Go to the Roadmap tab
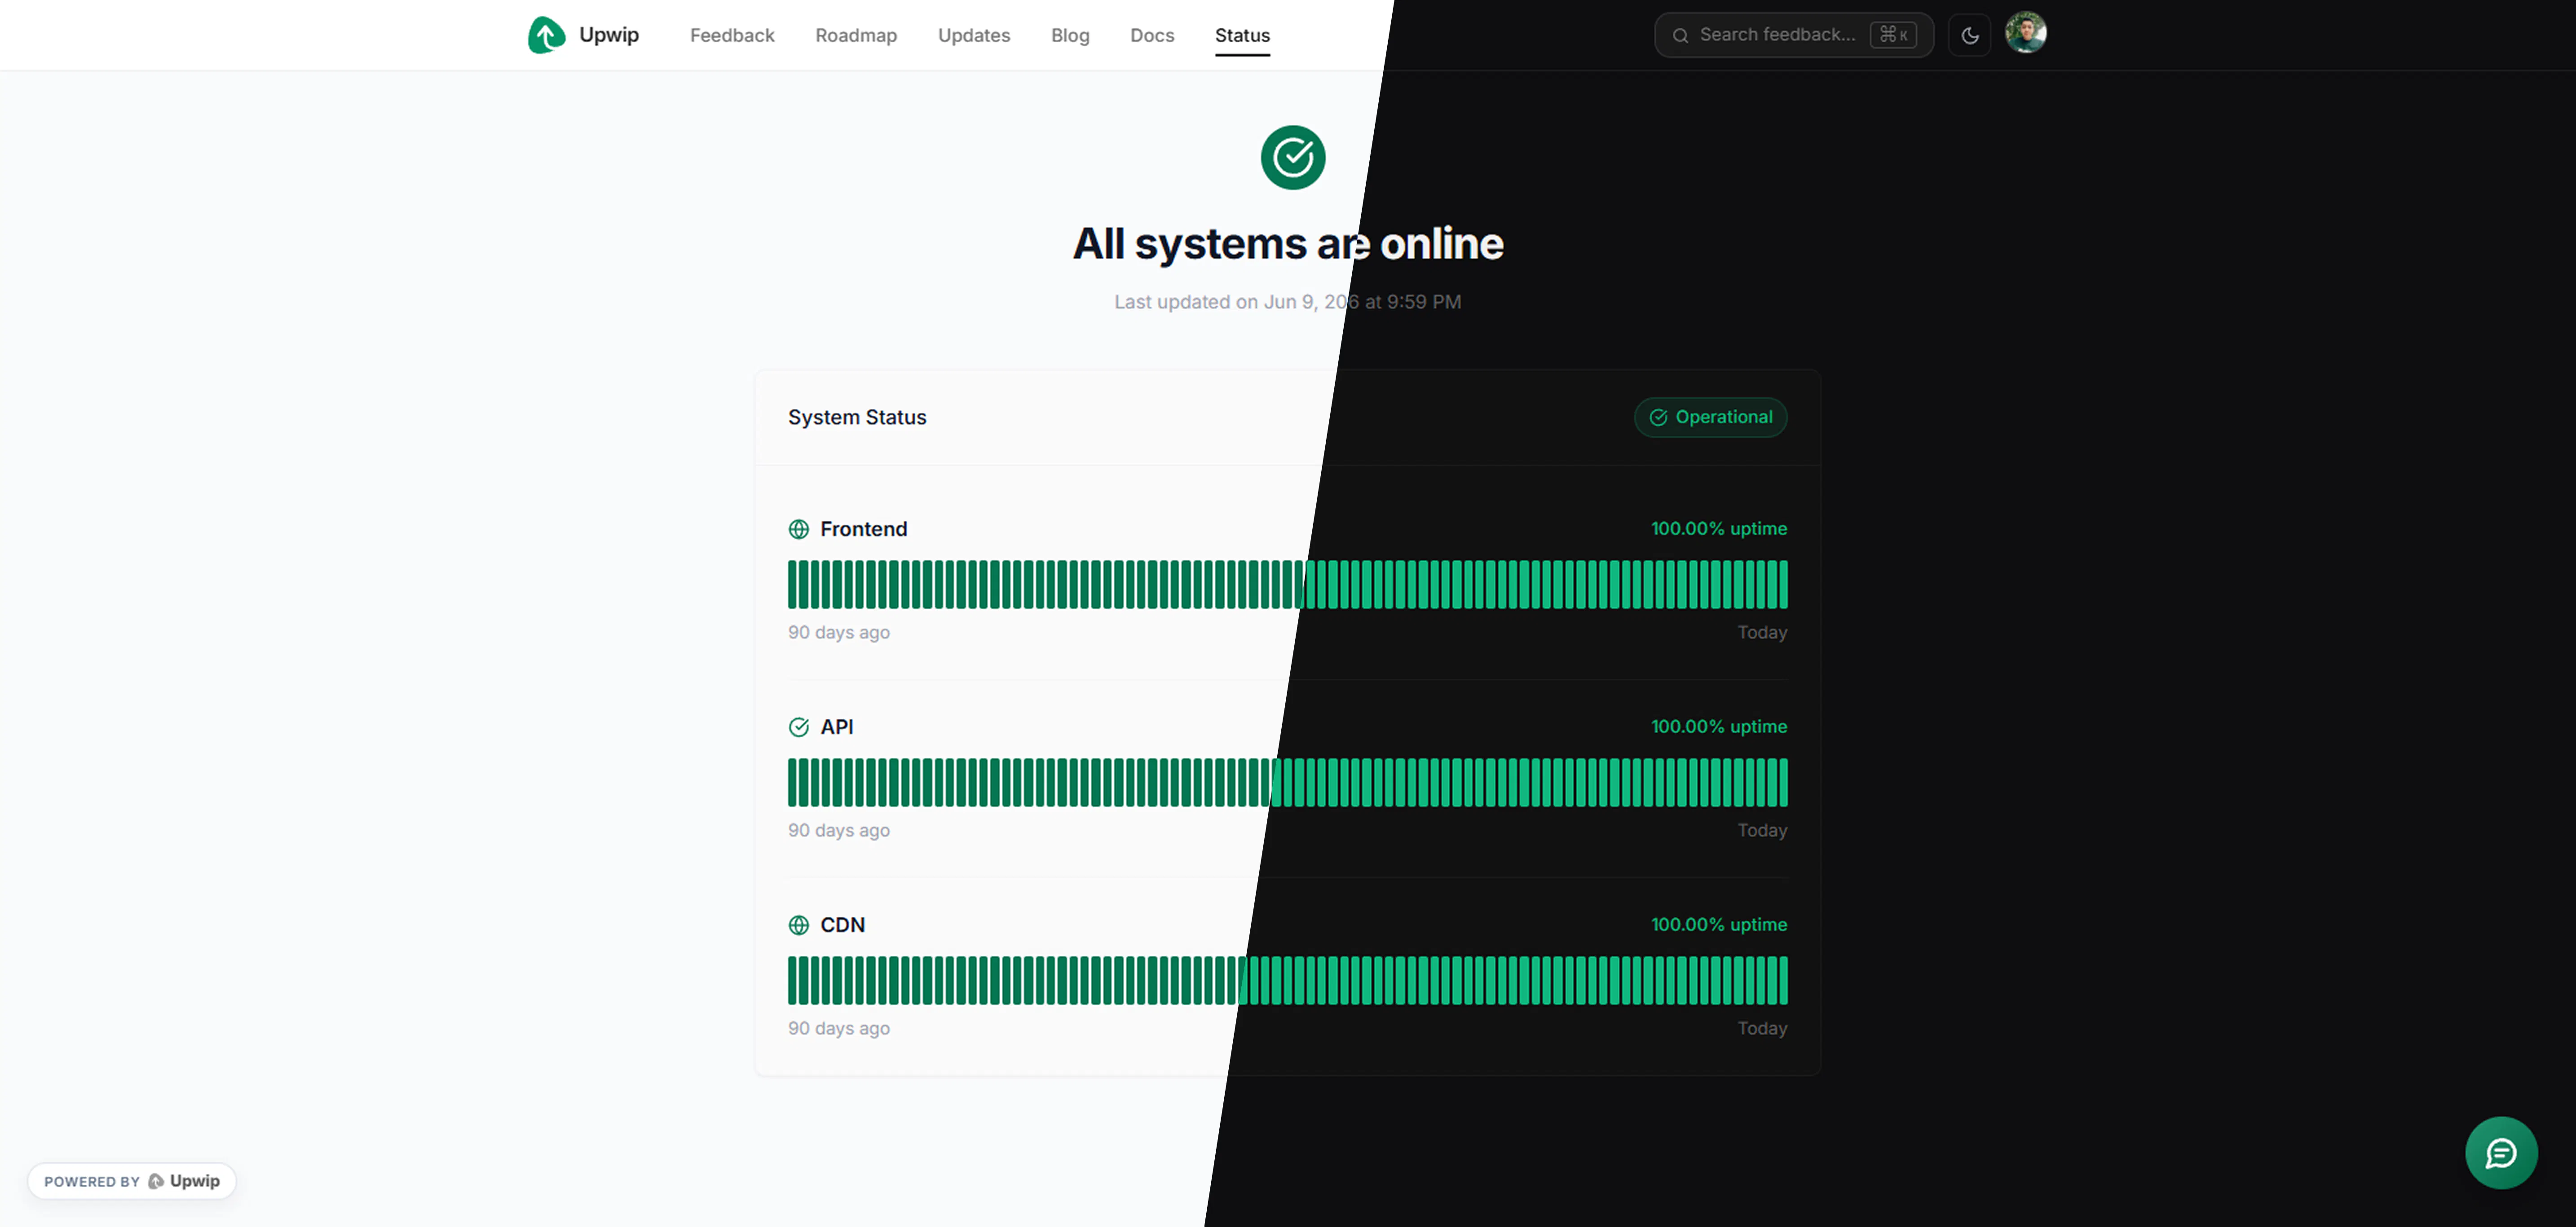The width and height of the screenshot is (2576, 1227). click(x=856, y=35)
